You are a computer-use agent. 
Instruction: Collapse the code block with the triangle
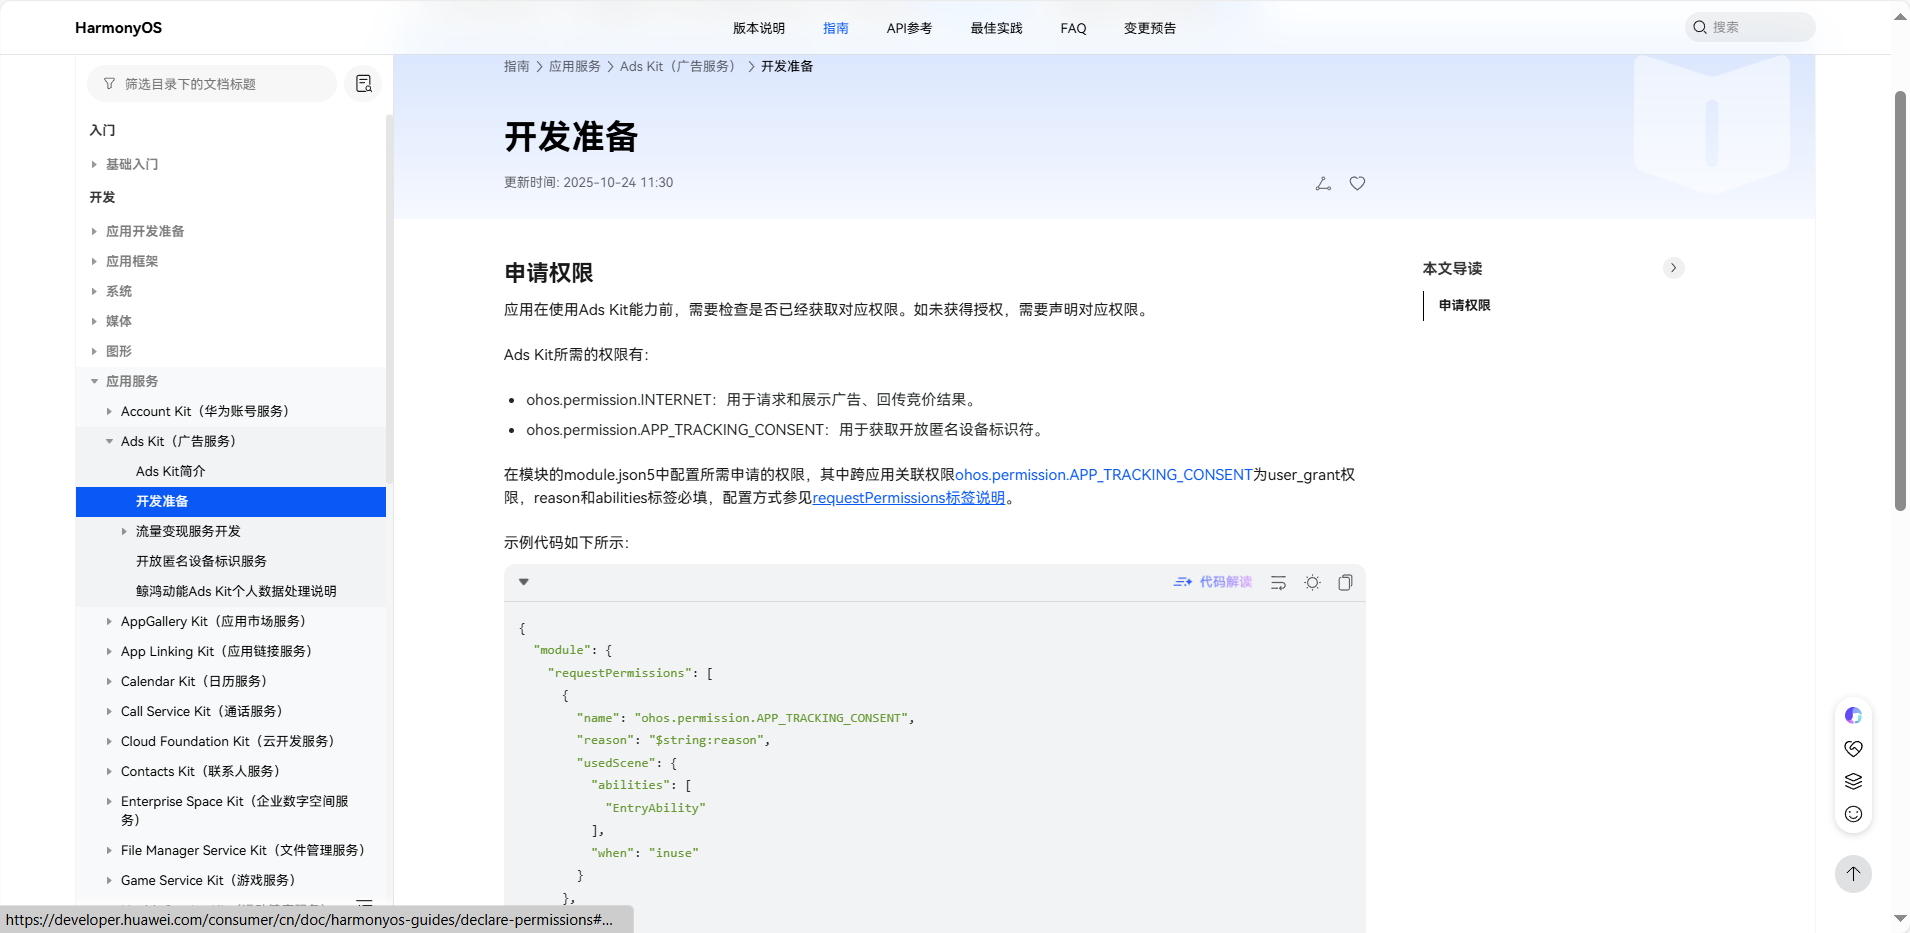(x=523, y=582)
